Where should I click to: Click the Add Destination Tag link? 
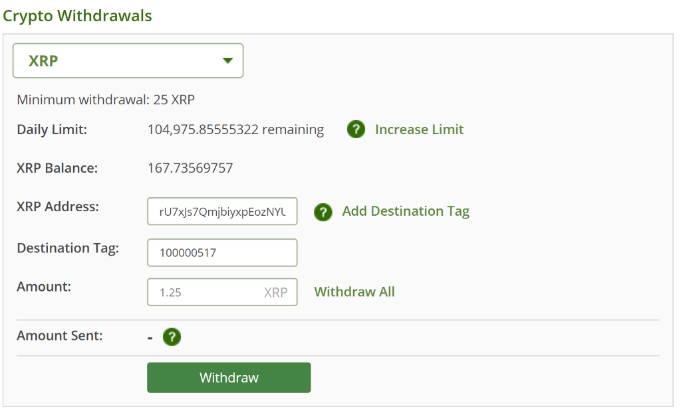pos(406,211)
